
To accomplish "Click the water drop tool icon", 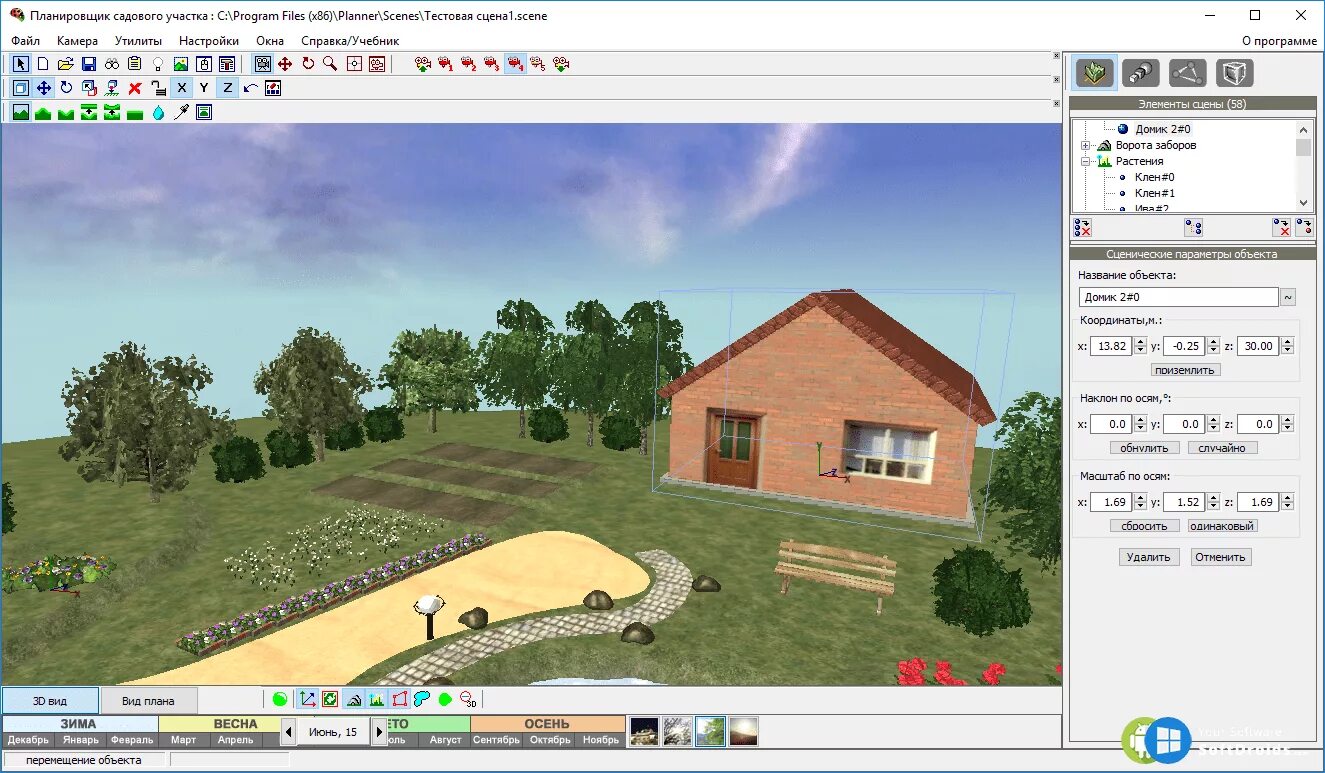I will click(158, 113).
